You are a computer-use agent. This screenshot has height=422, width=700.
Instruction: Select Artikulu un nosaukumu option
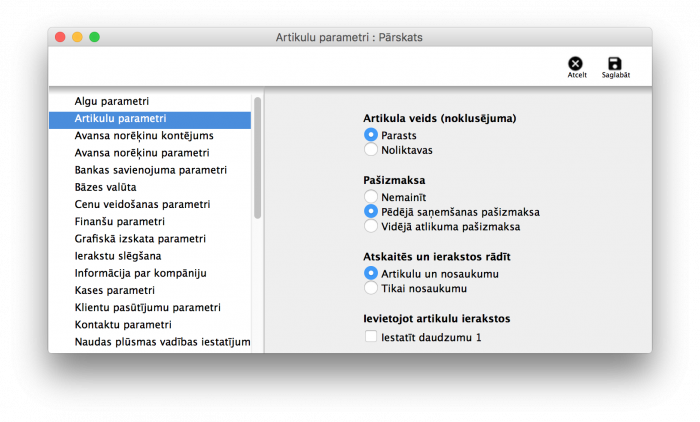point(371,273)
